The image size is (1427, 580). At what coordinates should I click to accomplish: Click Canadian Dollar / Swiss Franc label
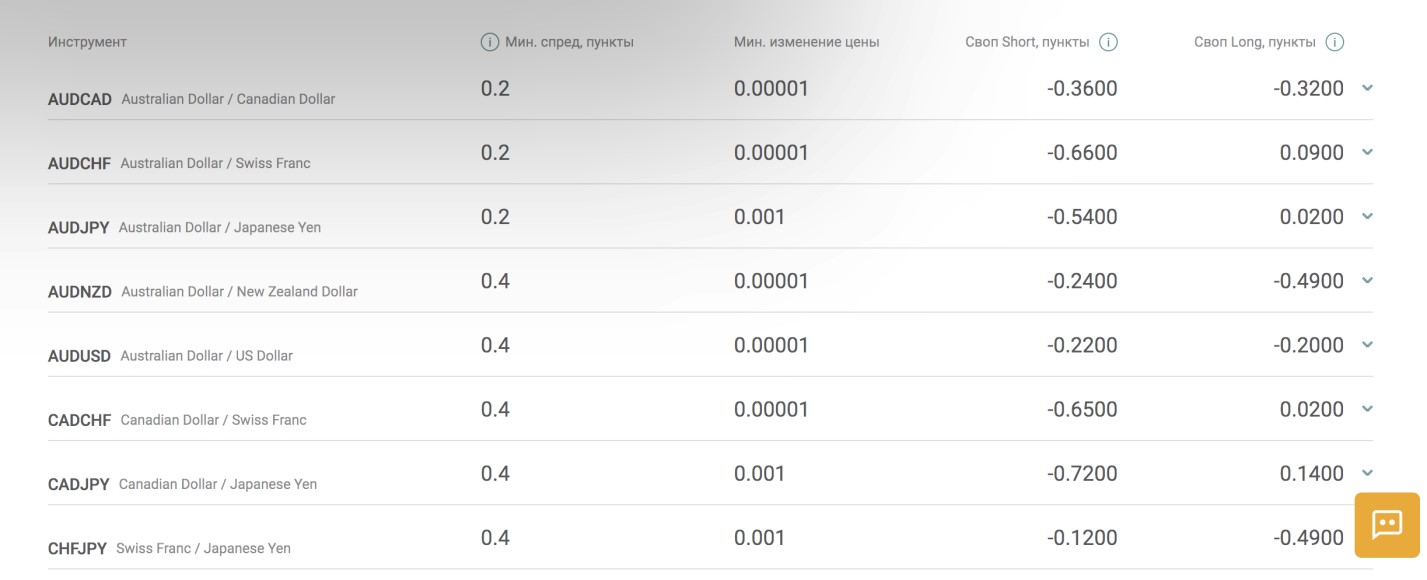pyautogui.click(x=213, y=420)
